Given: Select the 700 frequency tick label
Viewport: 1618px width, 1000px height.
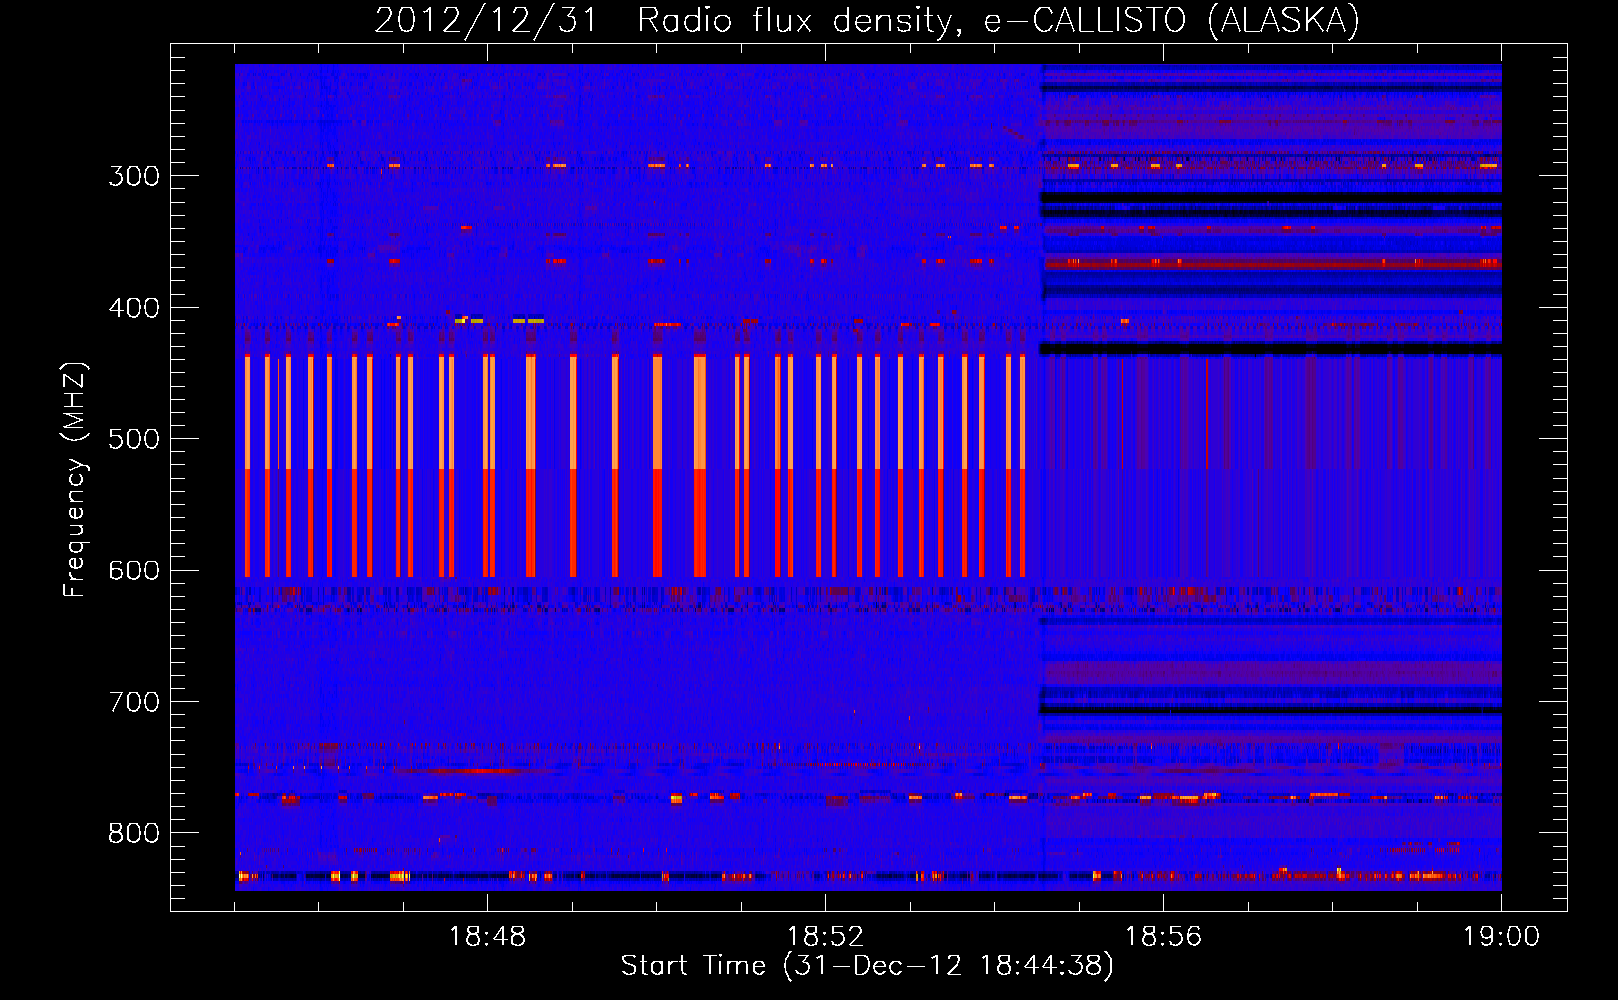Looking at the screenshot, I should [134, 702].
